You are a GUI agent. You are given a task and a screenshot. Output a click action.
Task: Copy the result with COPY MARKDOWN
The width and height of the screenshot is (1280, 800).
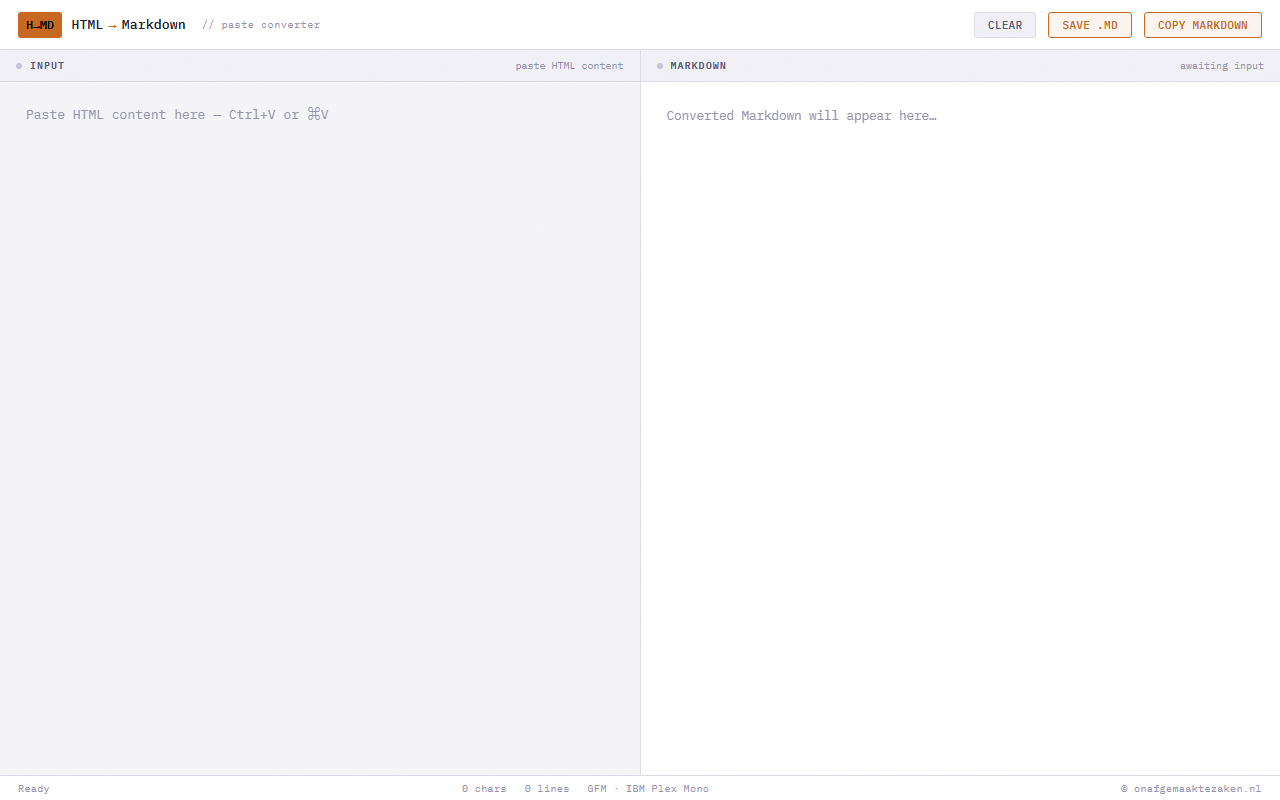click(x=1203, y=25)
